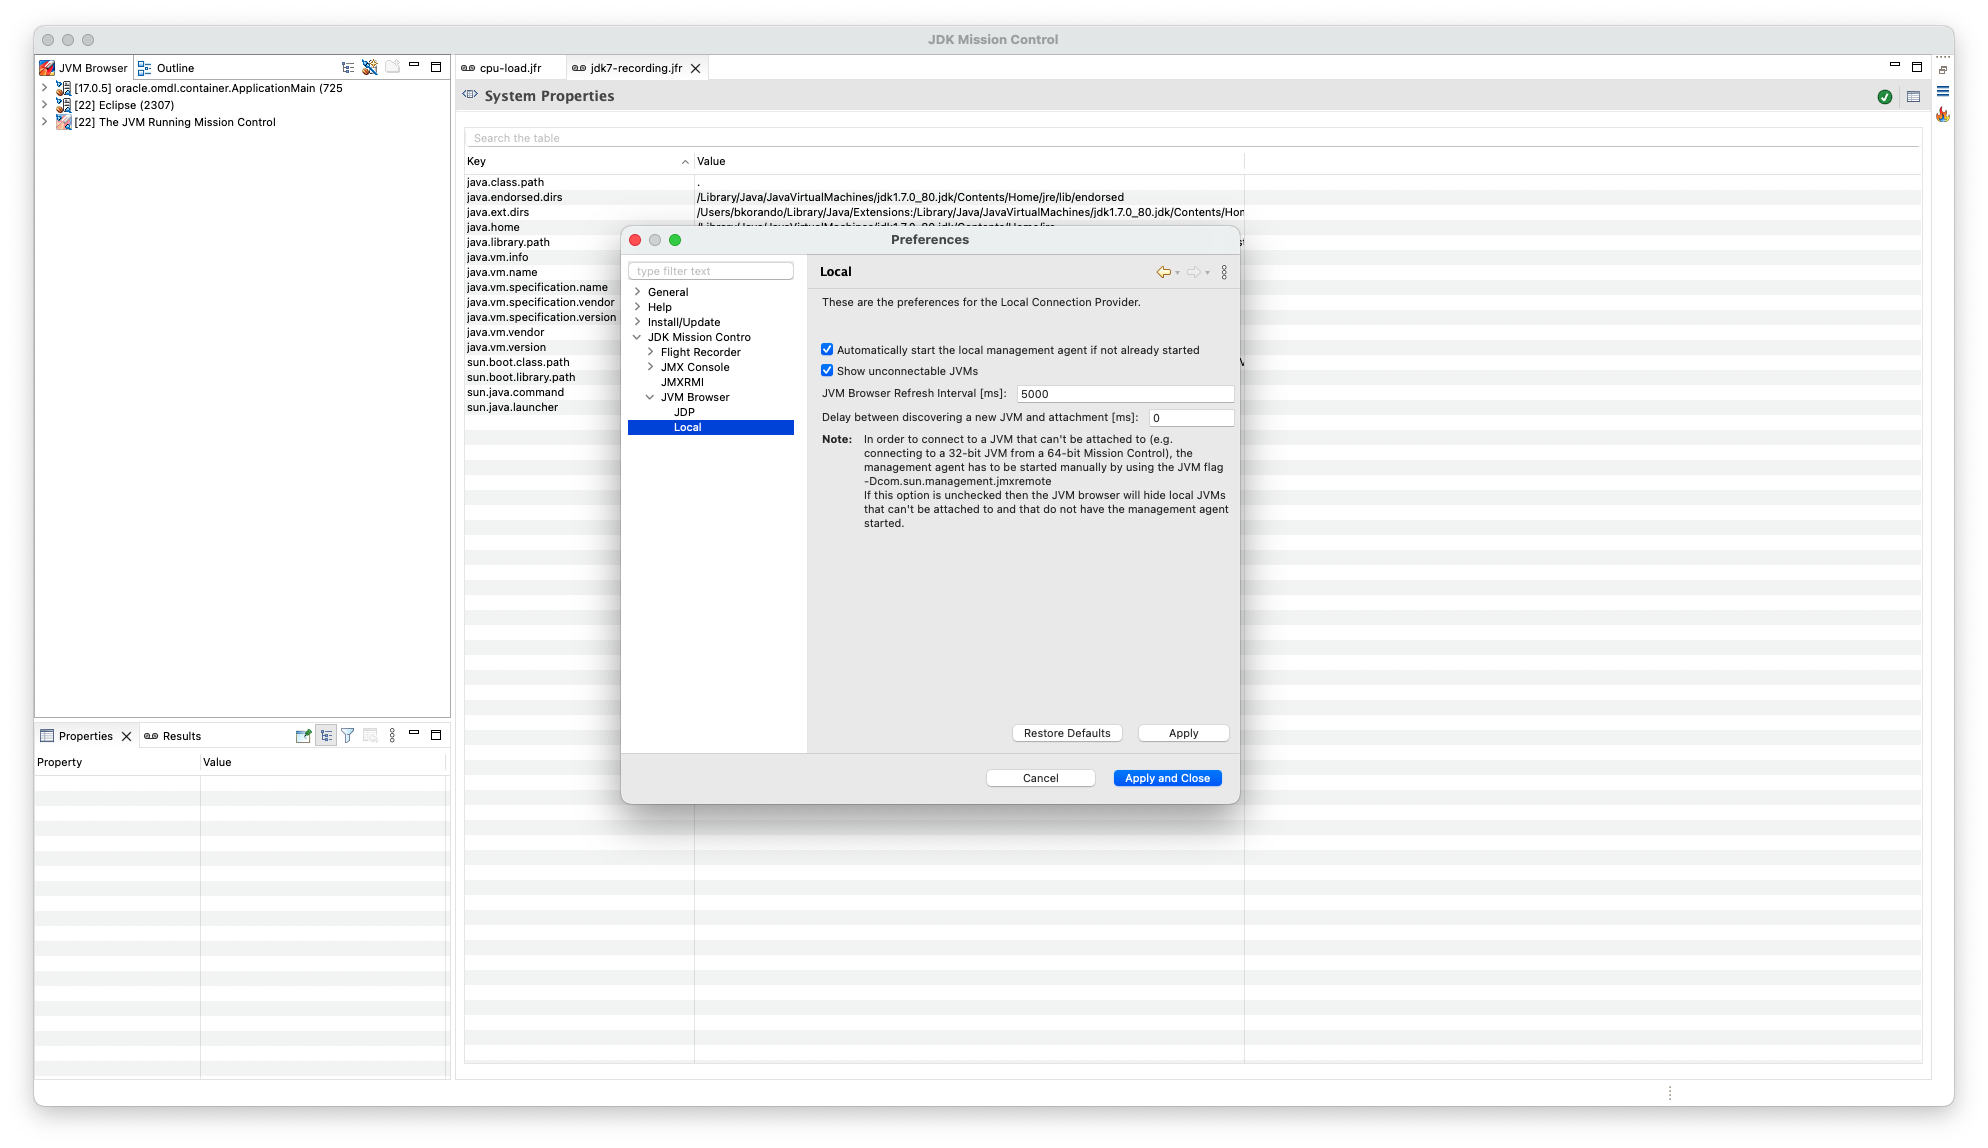The image size is (1988, 1148).
Task: Click the pin to selection icon in Properties panel
Action: click(304, 736)
